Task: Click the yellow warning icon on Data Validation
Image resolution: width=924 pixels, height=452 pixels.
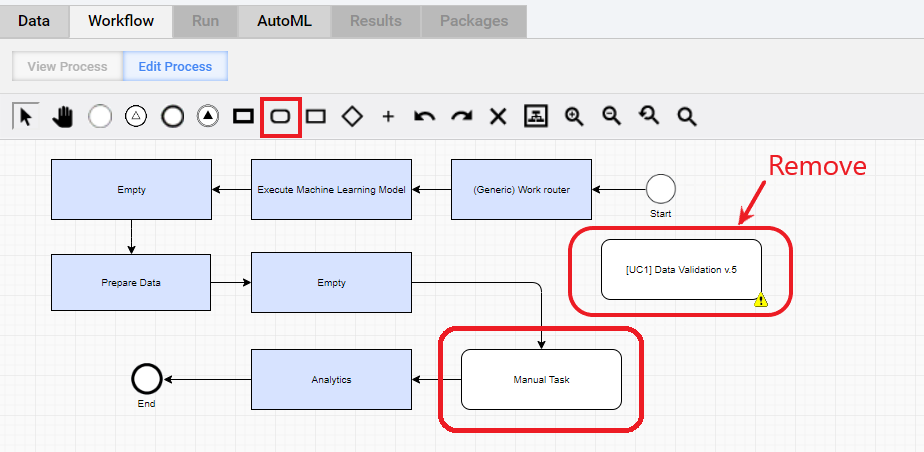Action: pos(761,300)
